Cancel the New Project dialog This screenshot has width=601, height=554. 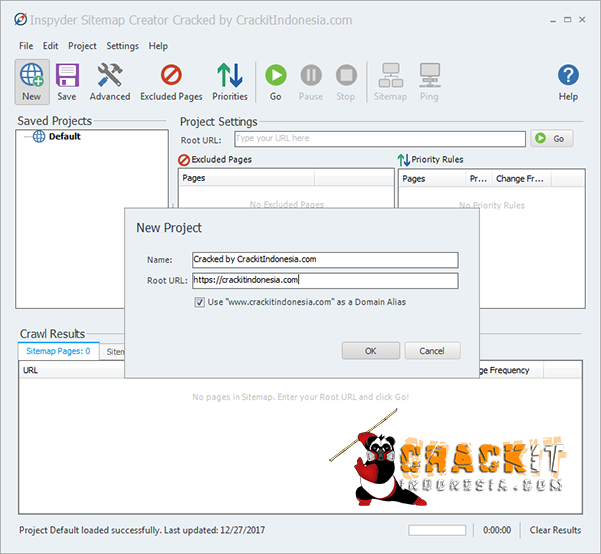point(432,351)
